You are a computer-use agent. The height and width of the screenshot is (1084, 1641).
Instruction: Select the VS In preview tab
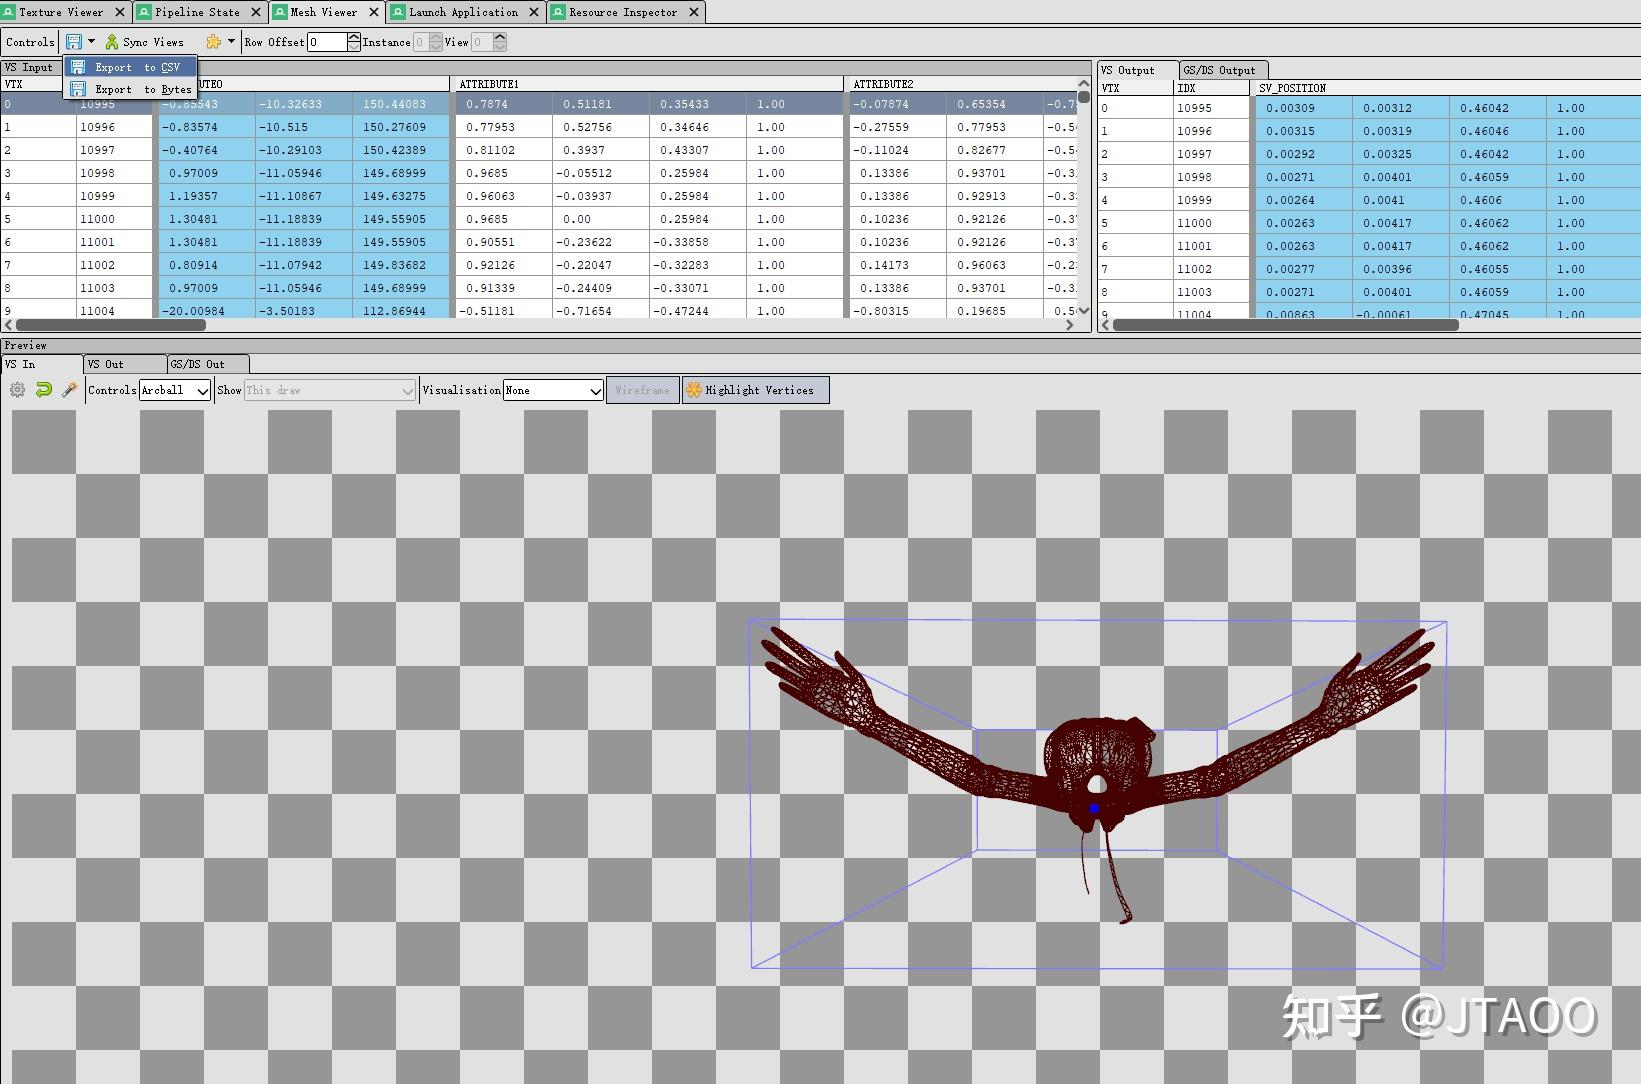41,364
